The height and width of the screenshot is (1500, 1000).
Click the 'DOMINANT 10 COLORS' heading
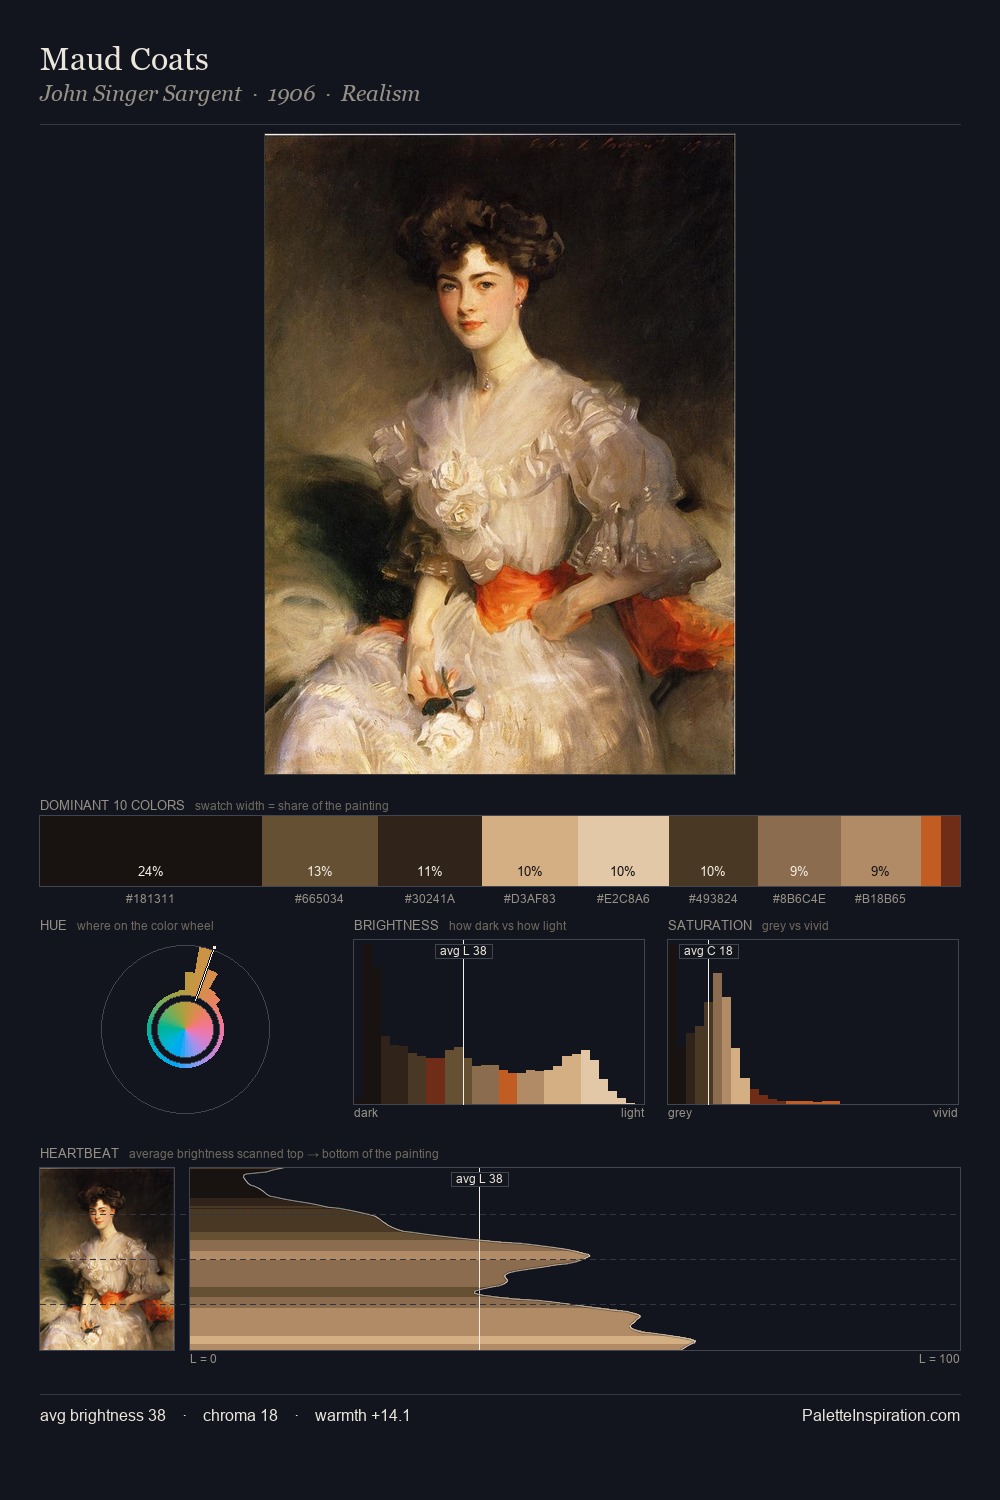coord(112,805)
